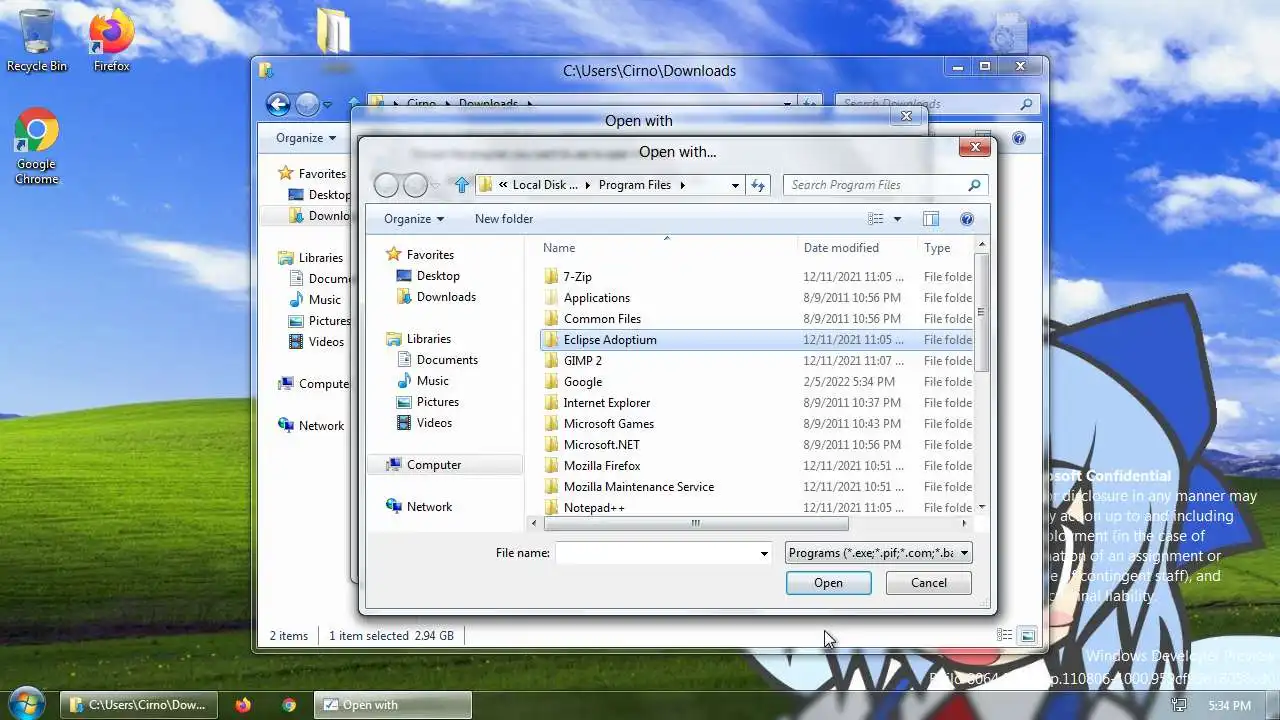Image resolution: width=1280 pixels, height=720 pixels.
Task: Click the search magnifier in Search Program Files
Action: coord(974,185)
